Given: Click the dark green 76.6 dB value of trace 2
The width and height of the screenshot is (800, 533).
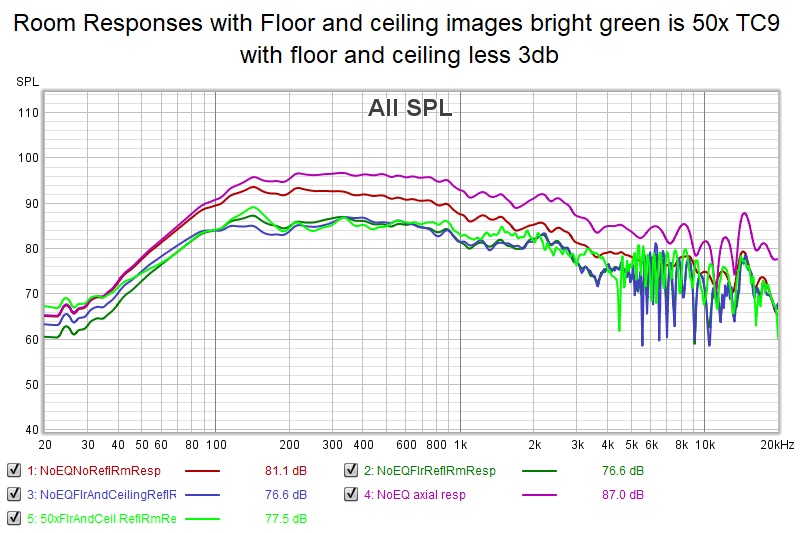Looking at the screenshot, I should pos(622,470).
